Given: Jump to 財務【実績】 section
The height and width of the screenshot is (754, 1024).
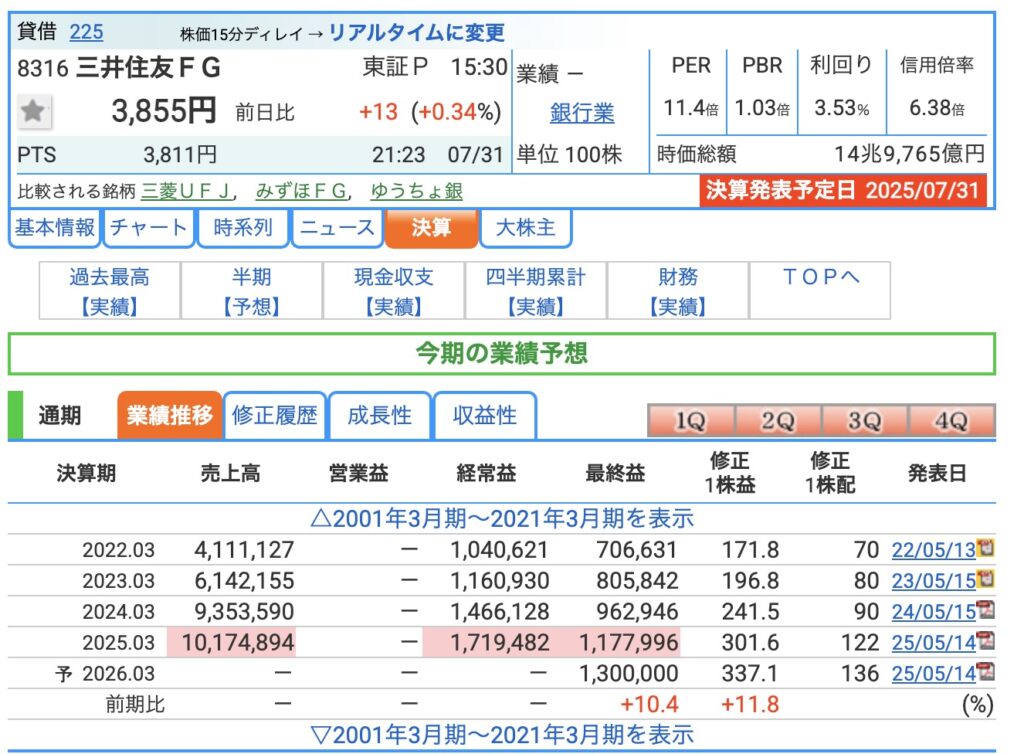Looking at the screenshot, I should [678, 291].
